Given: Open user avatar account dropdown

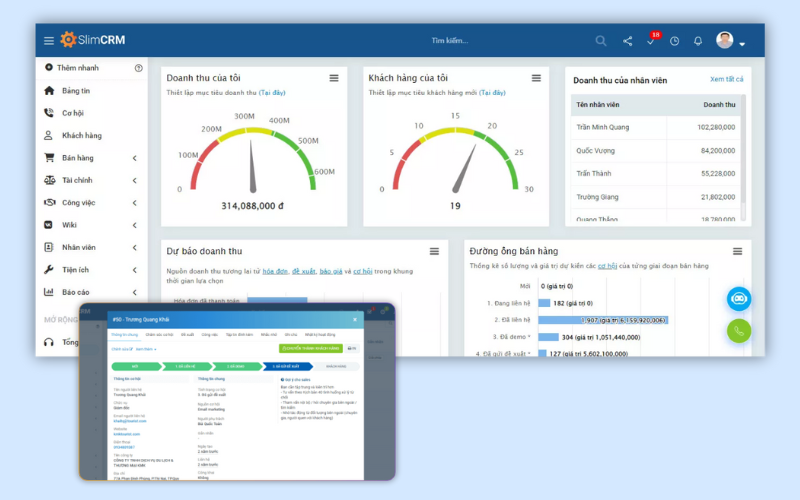Looking at the screenshot, I should coord(731,40).
